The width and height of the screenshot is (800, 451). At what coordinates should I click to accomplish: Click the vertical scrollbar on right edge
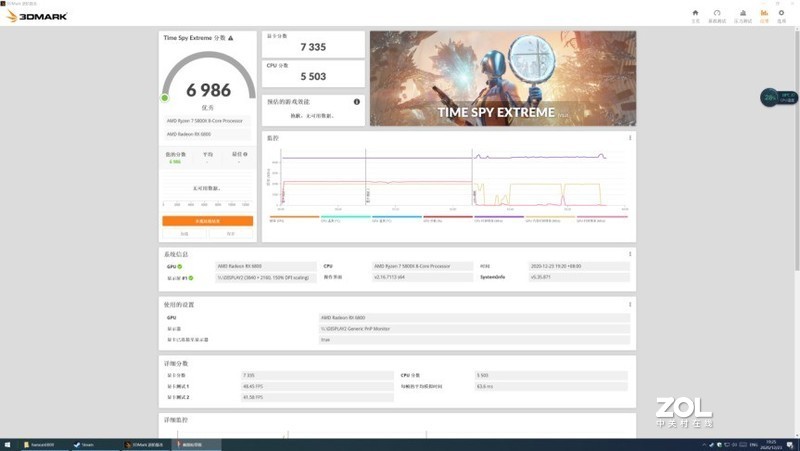click(x=796, y=153)
